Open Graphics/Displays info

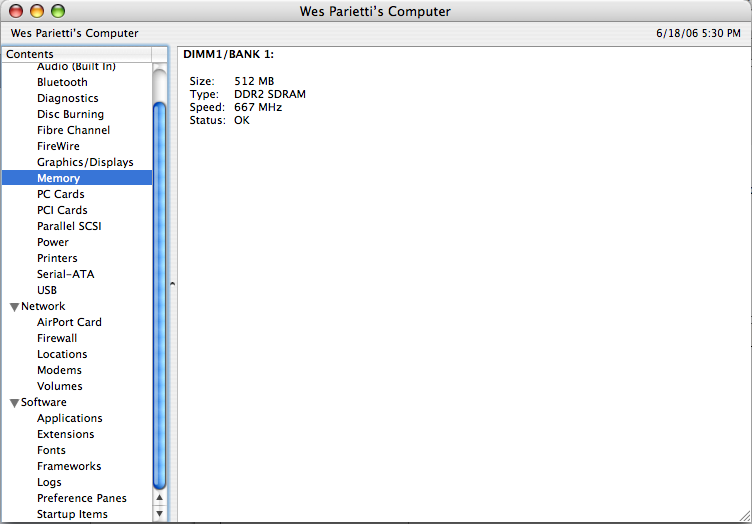point(85,162)
